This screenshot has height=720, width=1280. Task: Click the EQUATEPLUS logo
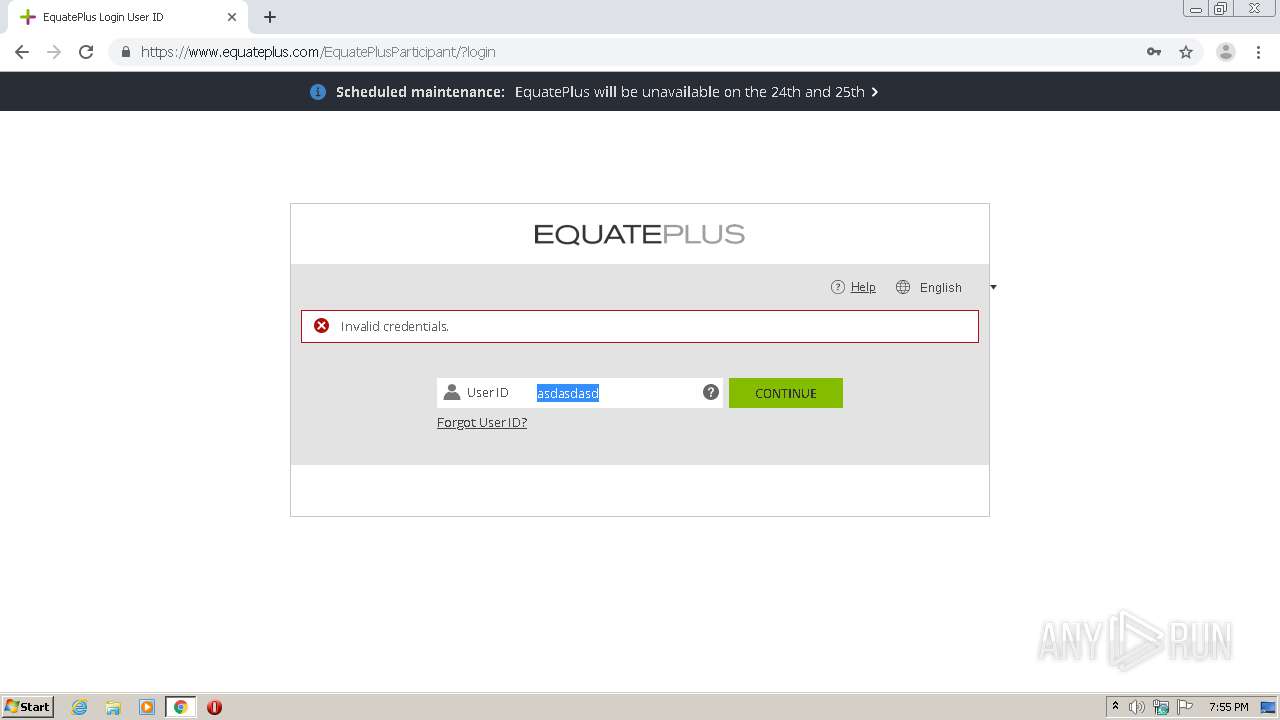point(639,234)
